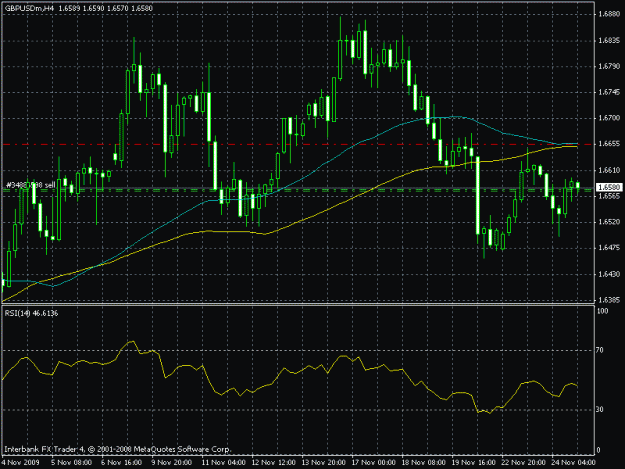Click the RSI scale level 30
The width and height of the screenshot is (625, 469).
600,409
